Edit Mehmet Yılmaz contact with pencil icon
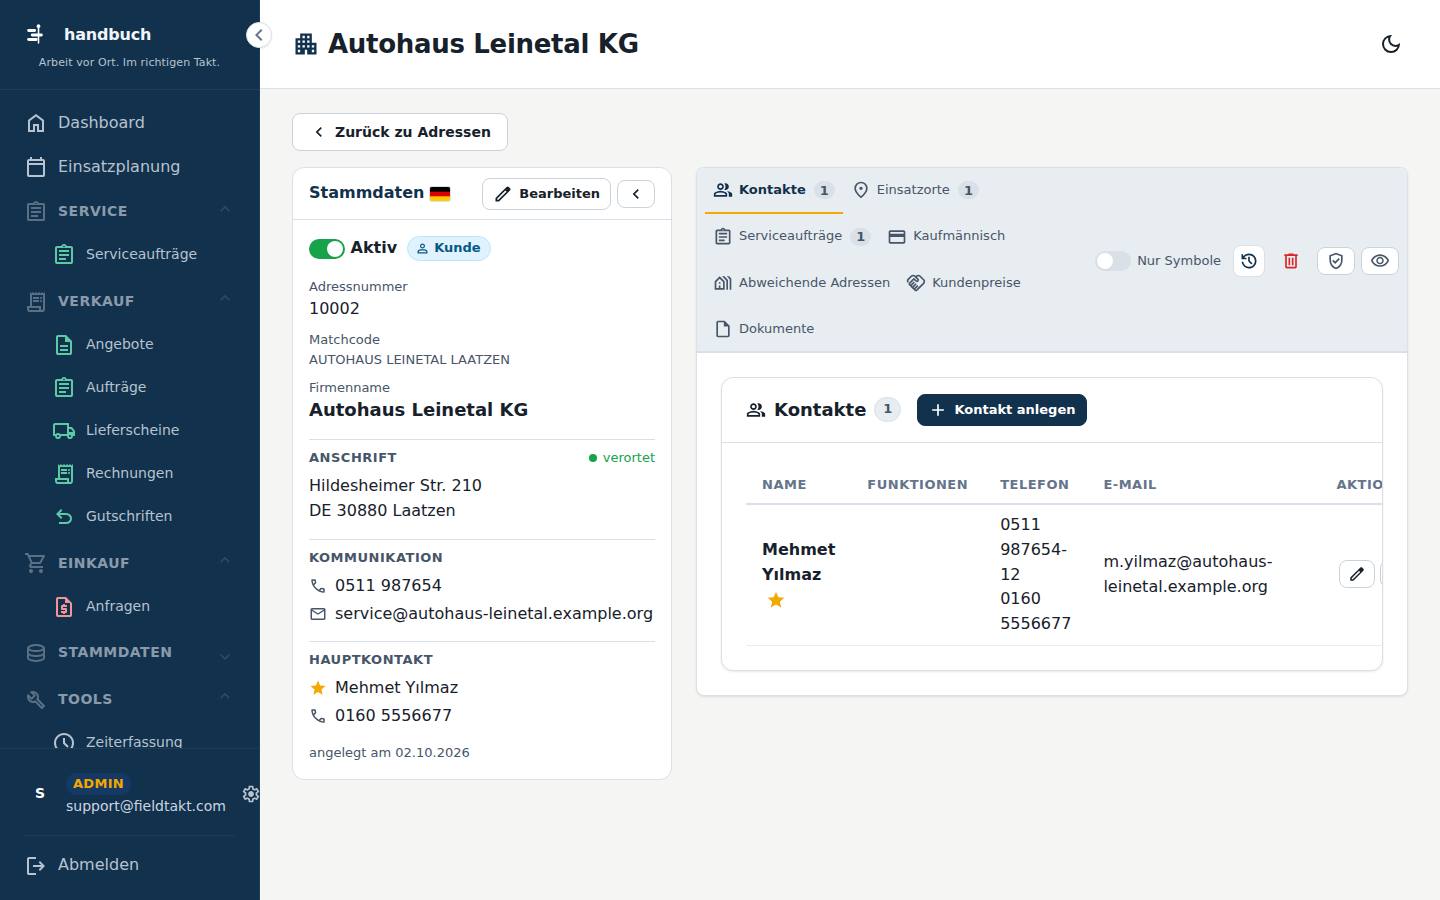Viewport: 1440px width, 900px height. coord(1356,574)
